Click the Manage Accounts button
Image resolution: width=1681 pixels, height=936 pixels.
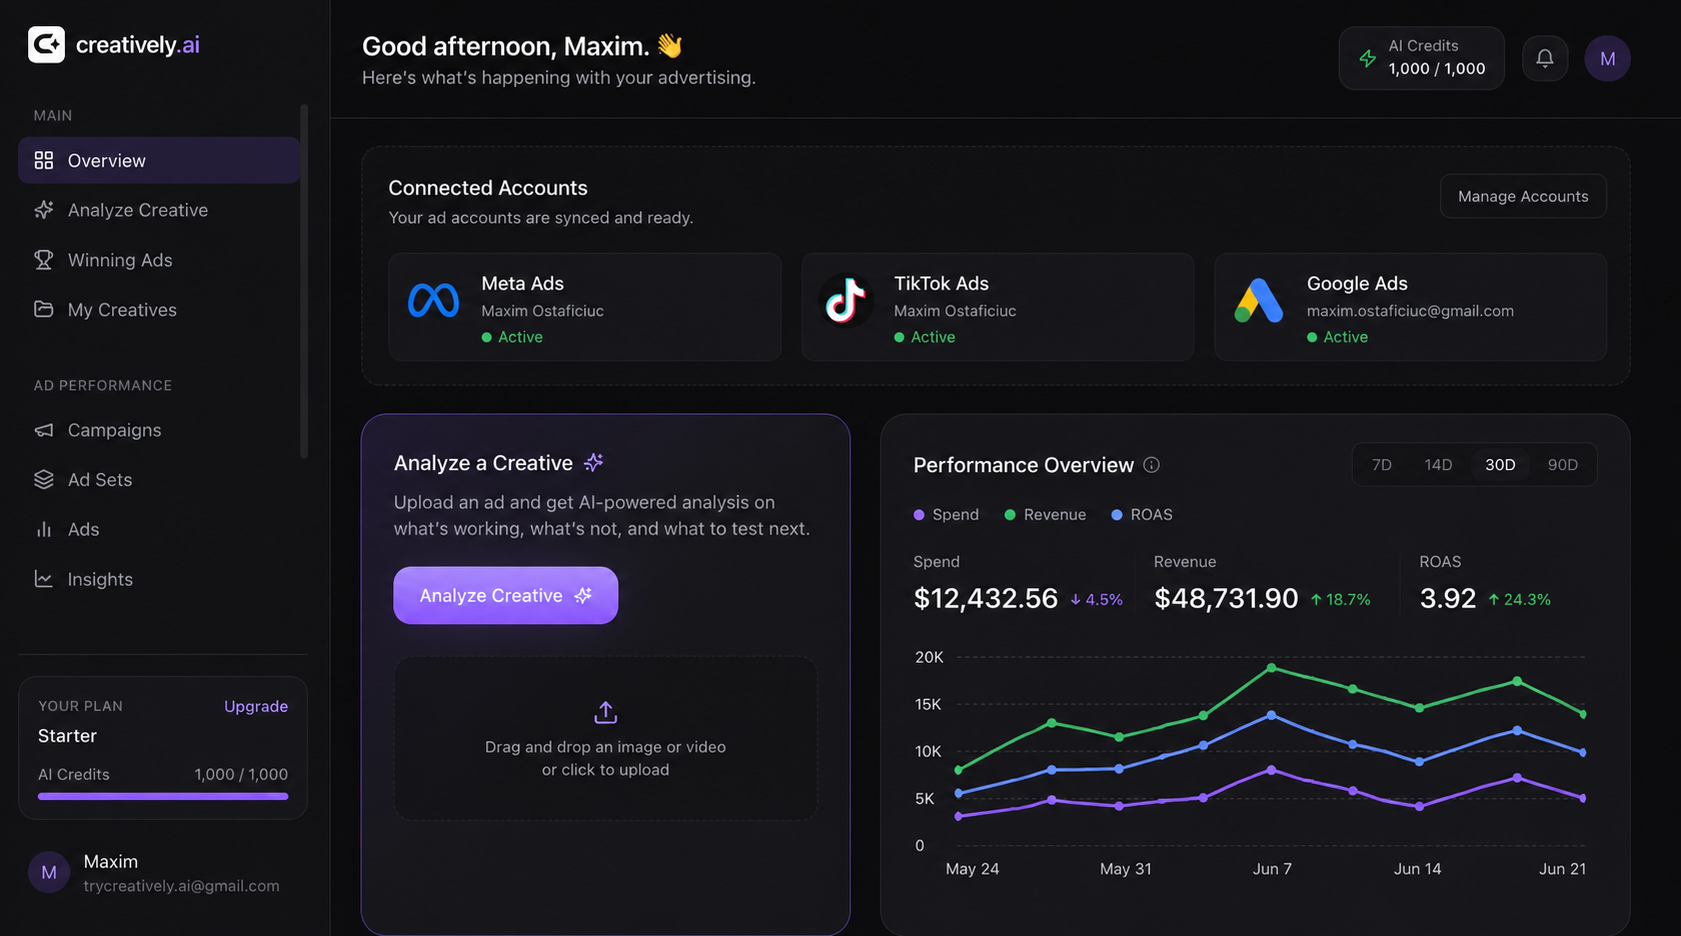pos(1523,196)
